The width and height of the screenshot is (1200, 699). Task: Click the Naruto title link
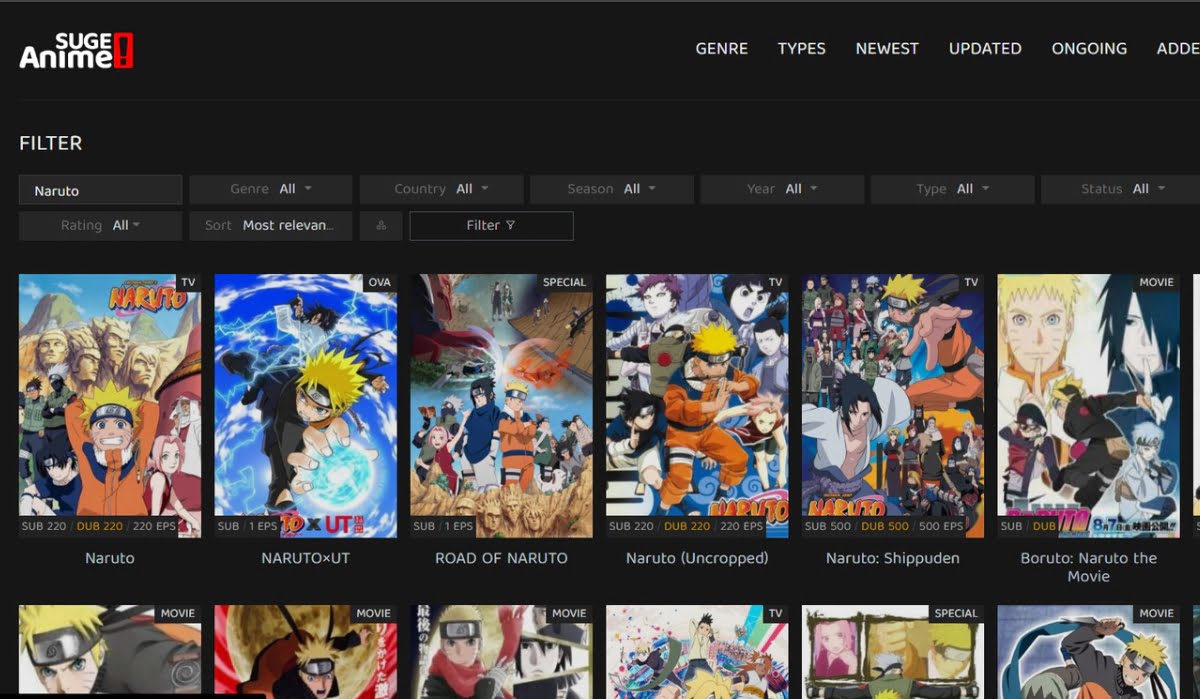coord(110,558)
